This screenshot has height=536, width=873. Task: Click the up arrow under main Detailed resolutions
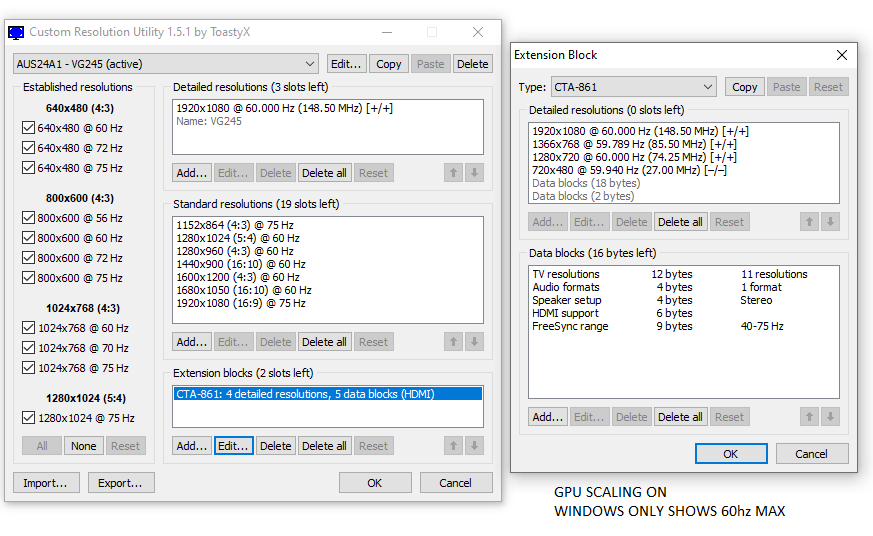(x=453, y=173)
